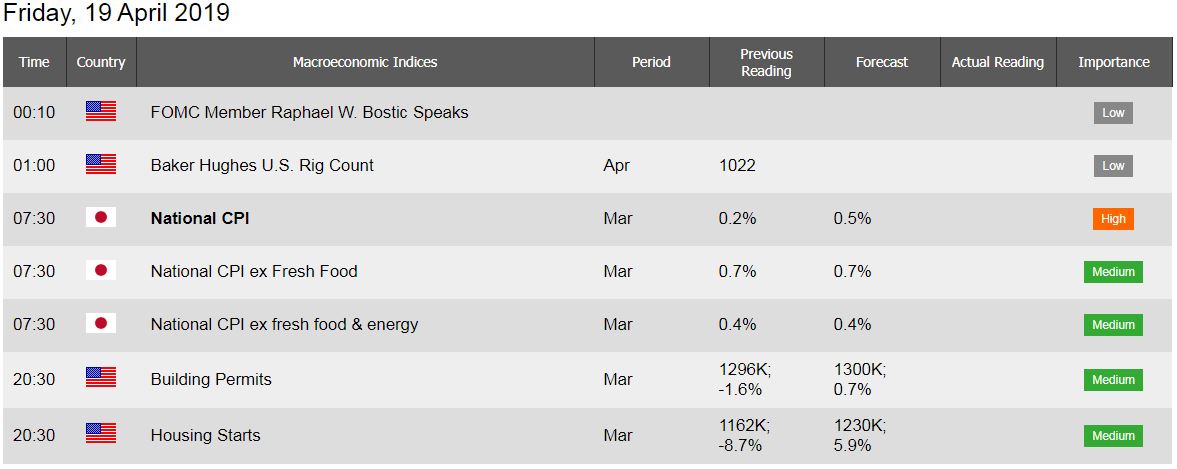Click US flag in Baker Hughes row

coord(101,164)
